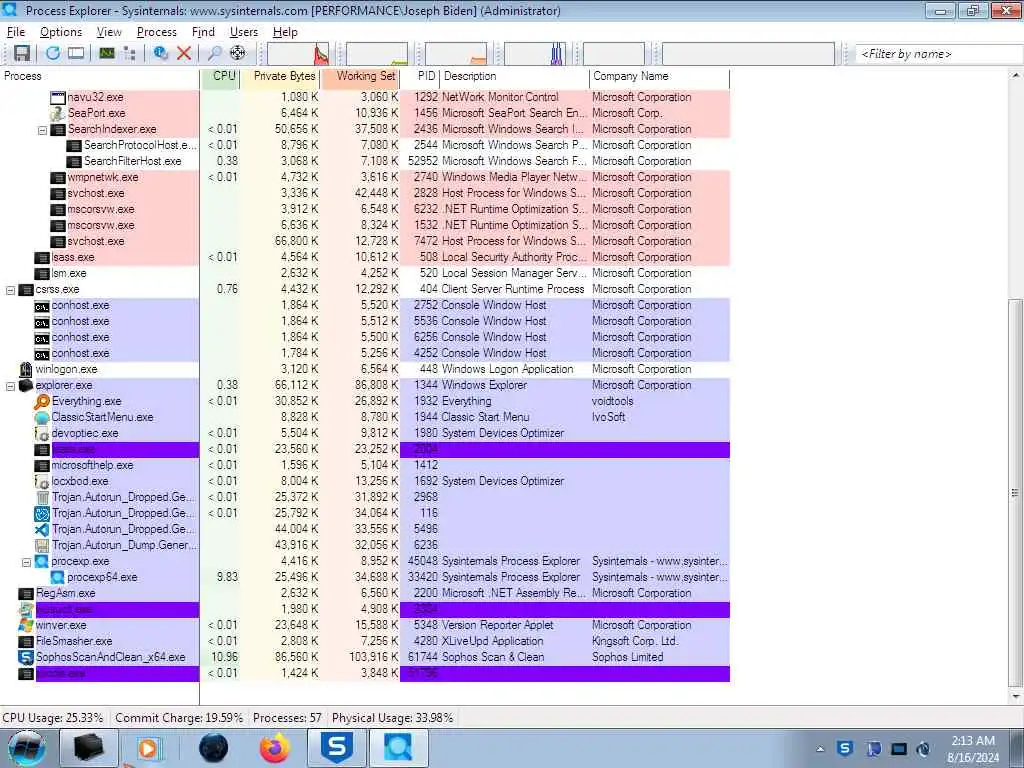Image resolution: width=1024 pixels, height=768 pixels.
Task: Open the media player taskbar icon
Action: [148, 748]
